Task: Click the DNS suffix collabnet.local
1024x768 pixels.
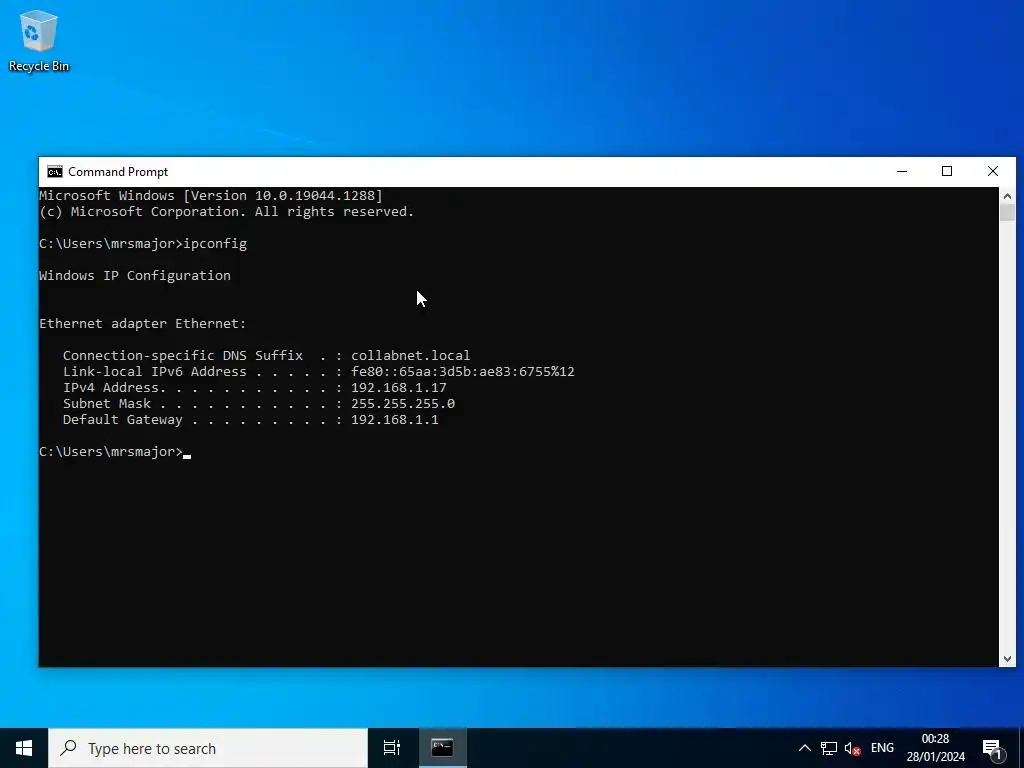Action: pos(411,355)
